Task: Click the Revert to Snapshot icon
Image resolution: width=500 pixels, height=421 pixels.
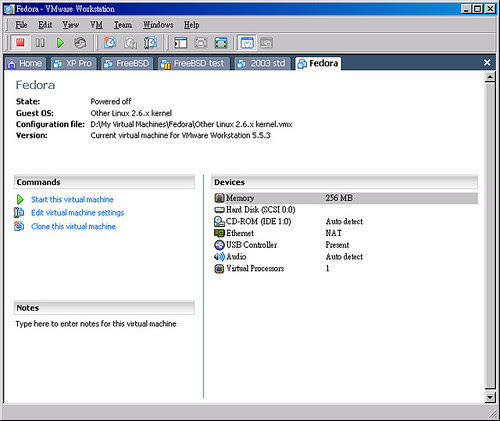Action: coord(130,43)
